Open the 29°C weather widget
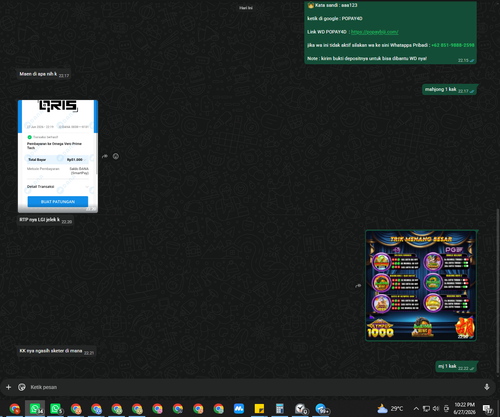 390,409
